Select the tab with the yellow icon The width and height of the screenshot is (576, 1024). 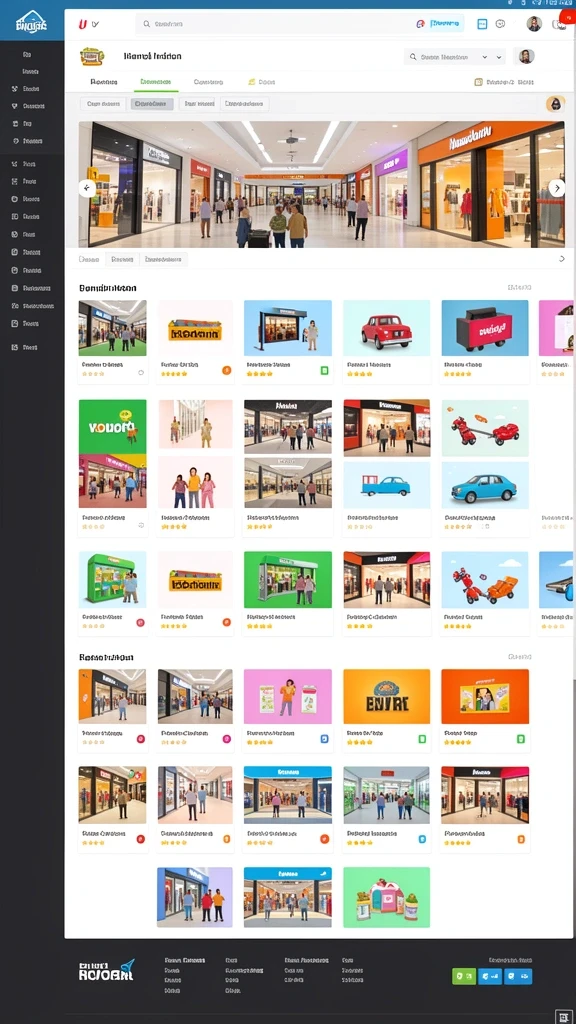pos(262,82)
